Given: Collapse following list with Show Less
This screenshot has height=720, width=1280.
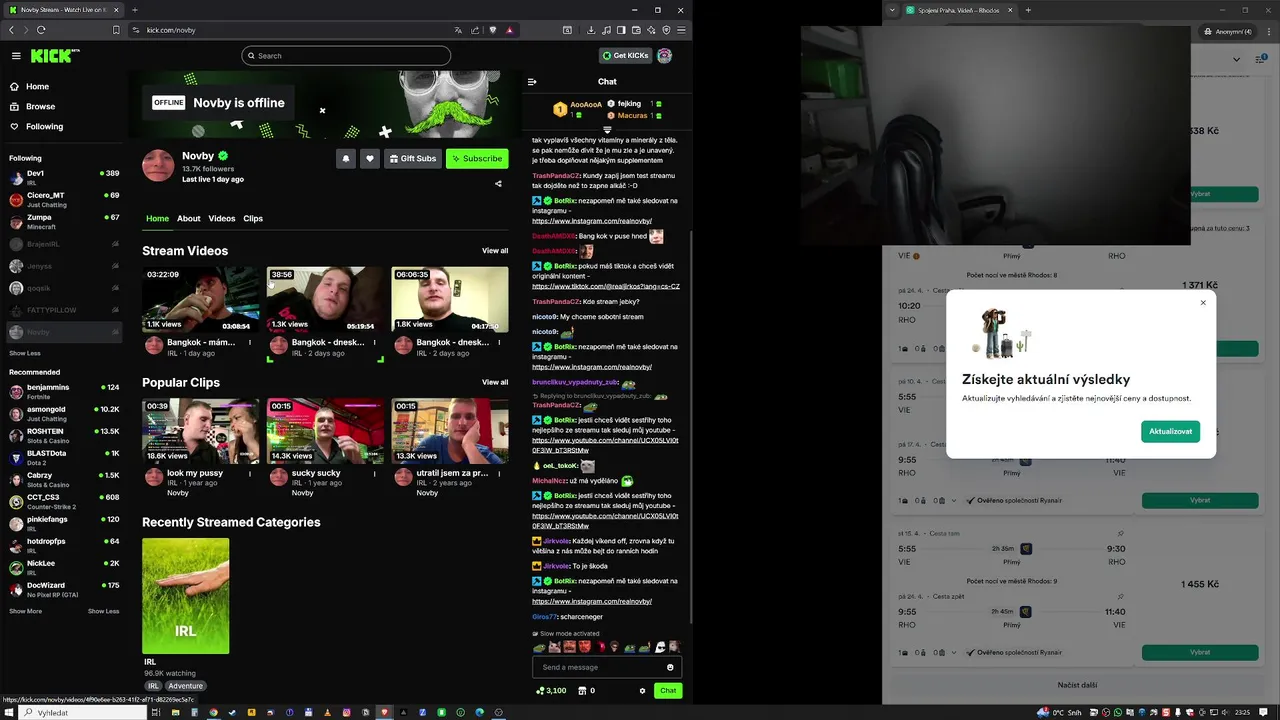Looking at the screenshot, I should click(25, 353).
